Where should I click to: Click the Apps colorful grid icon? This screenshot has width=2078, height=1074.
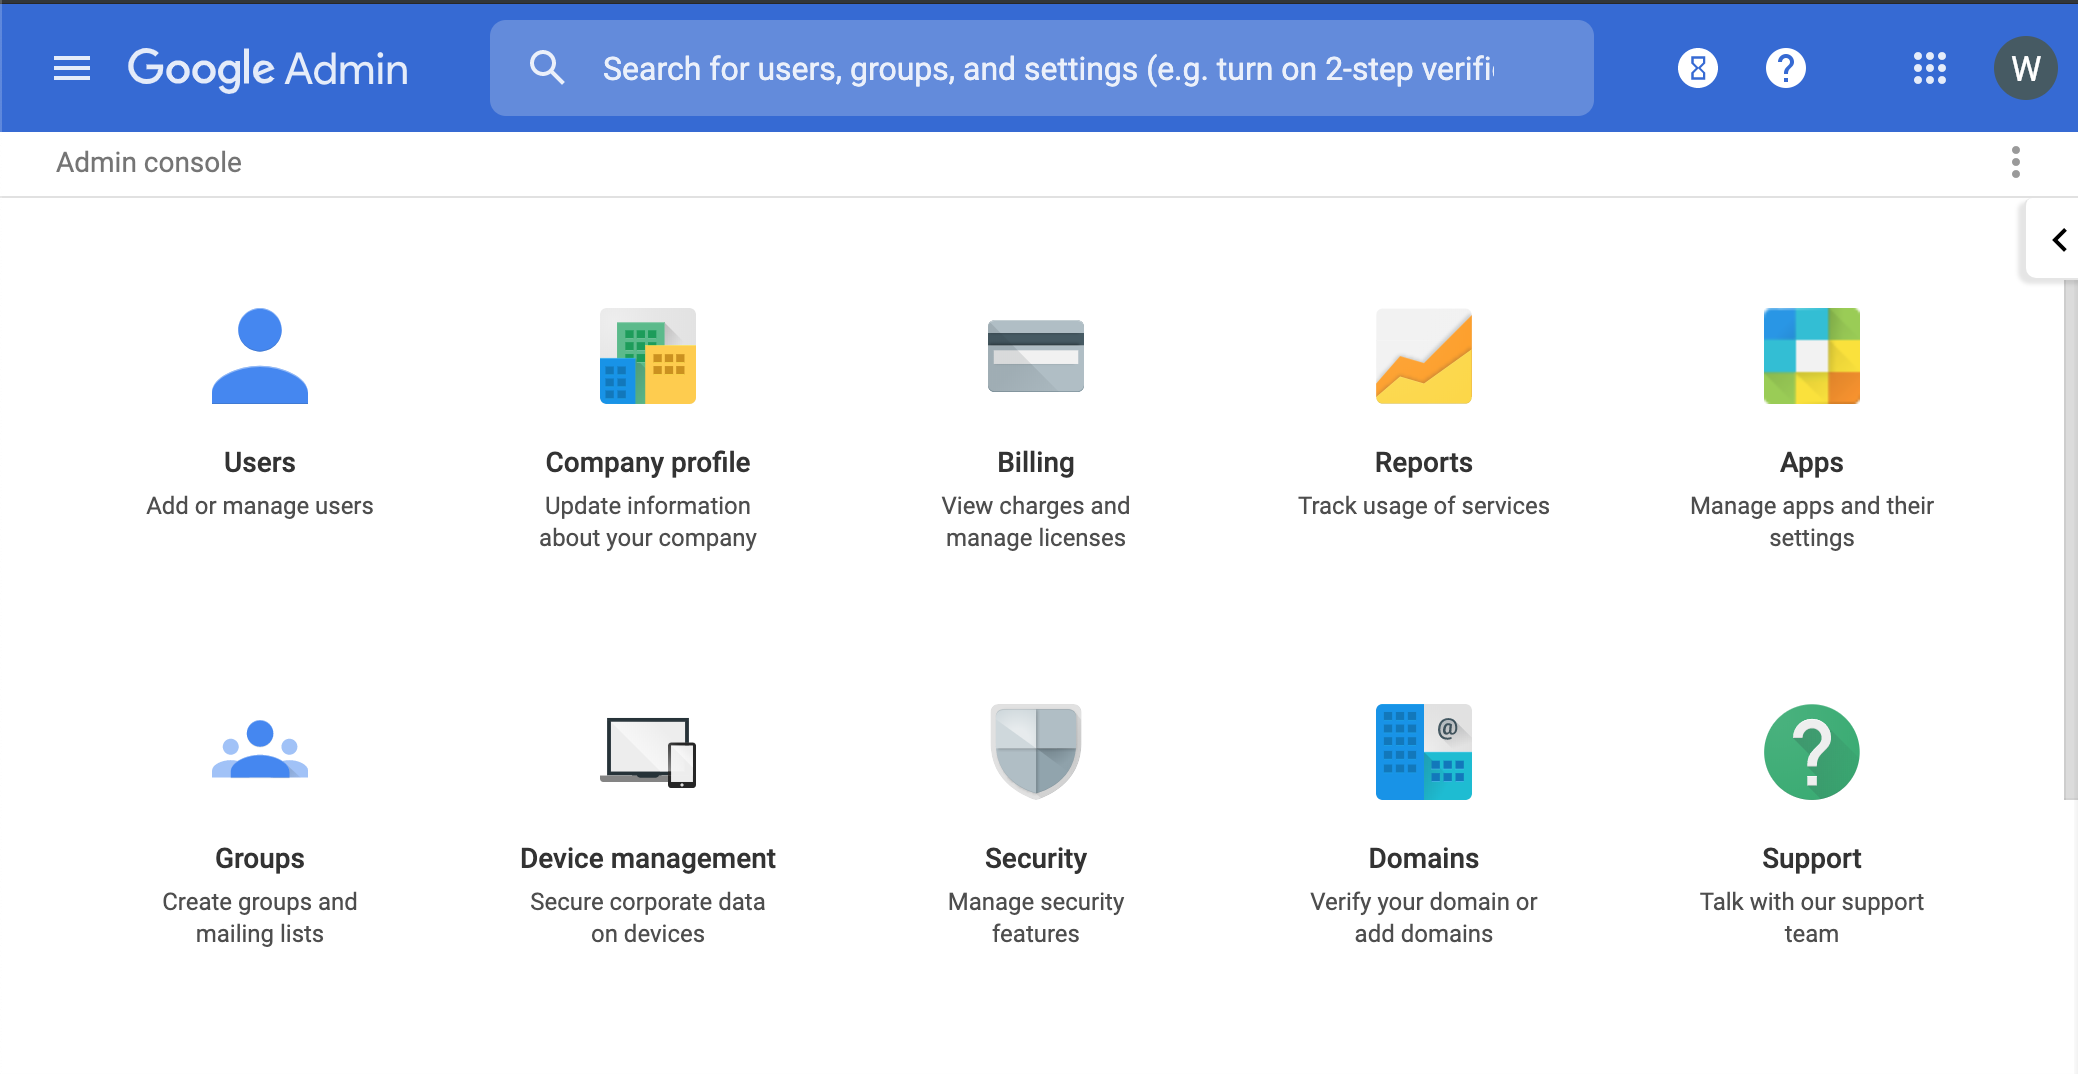(1812, 356)
